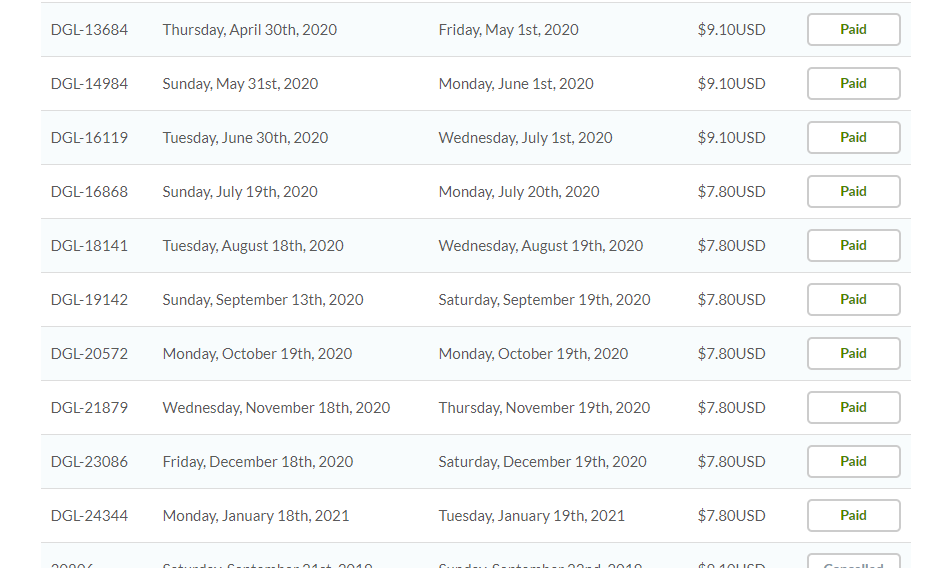
Task: Open Paid button on DGL-24344 row
Action: (853, 515)
